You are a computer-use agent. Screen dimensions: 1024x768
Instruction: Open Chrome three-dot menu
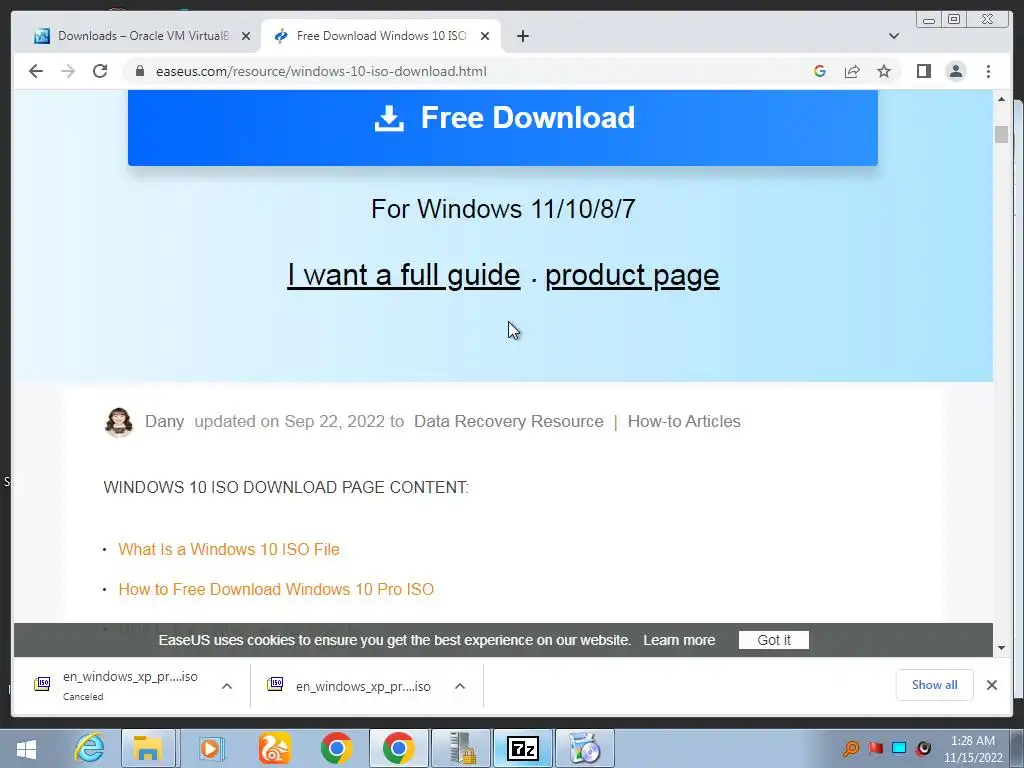(x=988, y=71)
